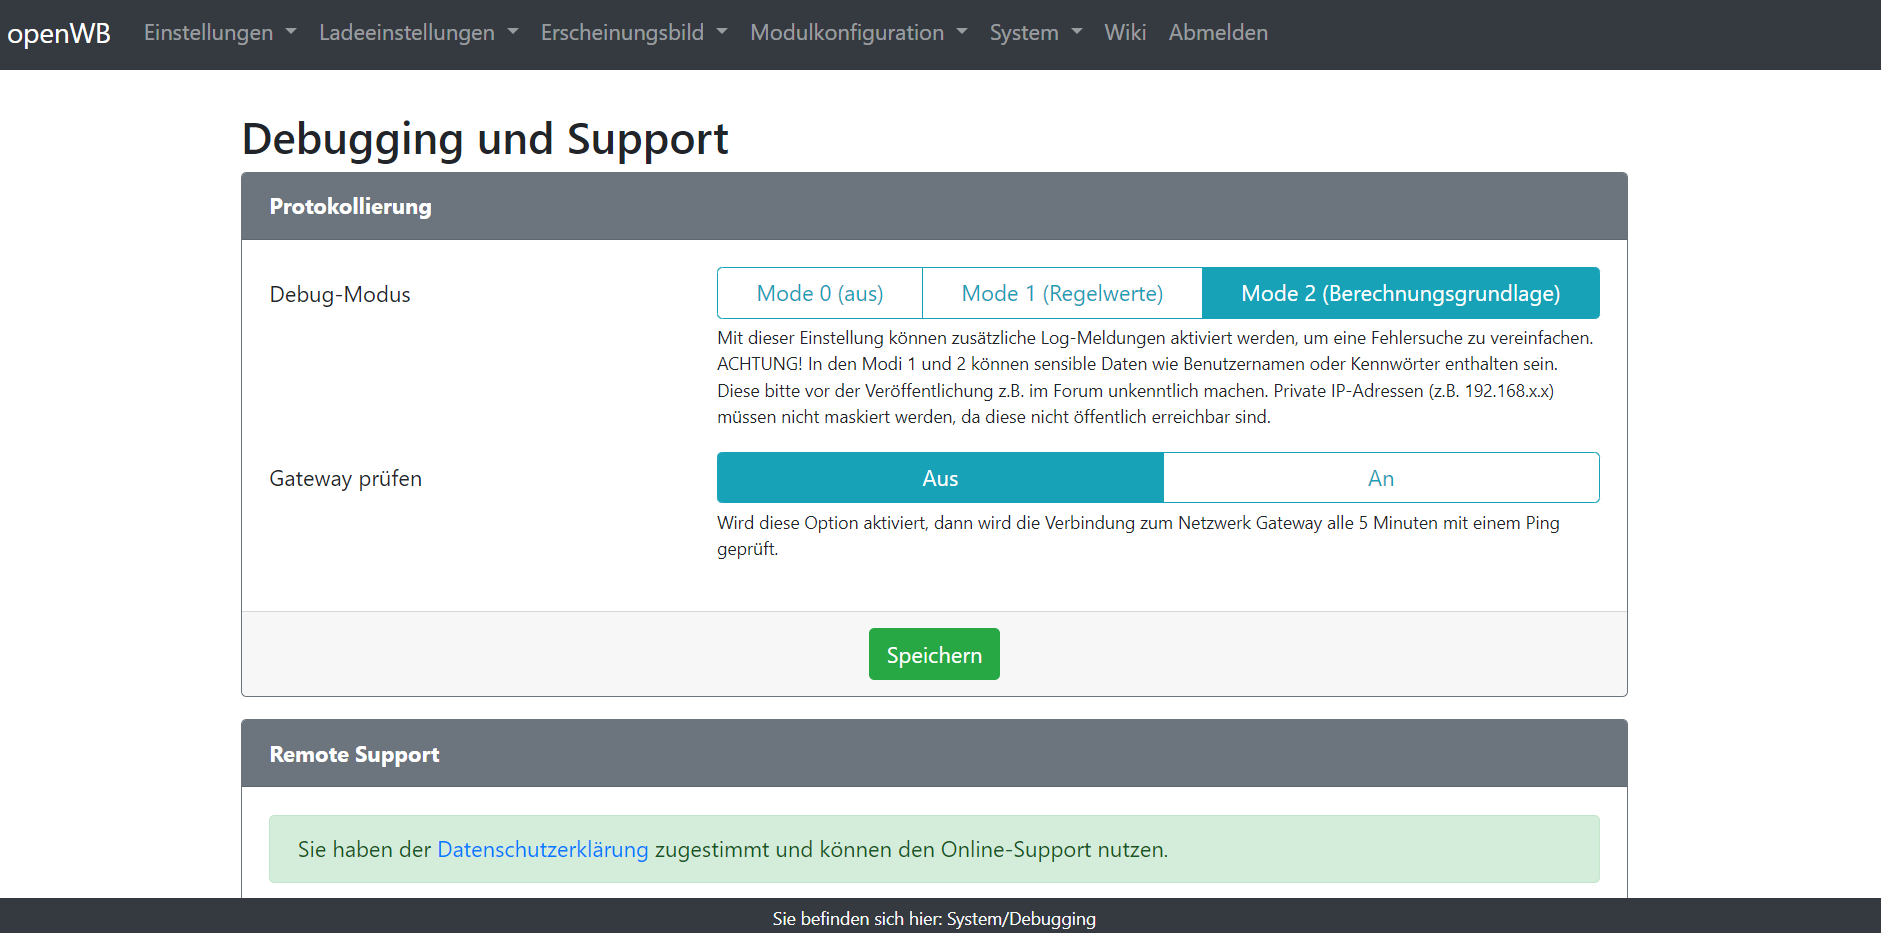1881x933 pixels.
Task: Click the openWB brand logo
Action: tap(59, 34)
